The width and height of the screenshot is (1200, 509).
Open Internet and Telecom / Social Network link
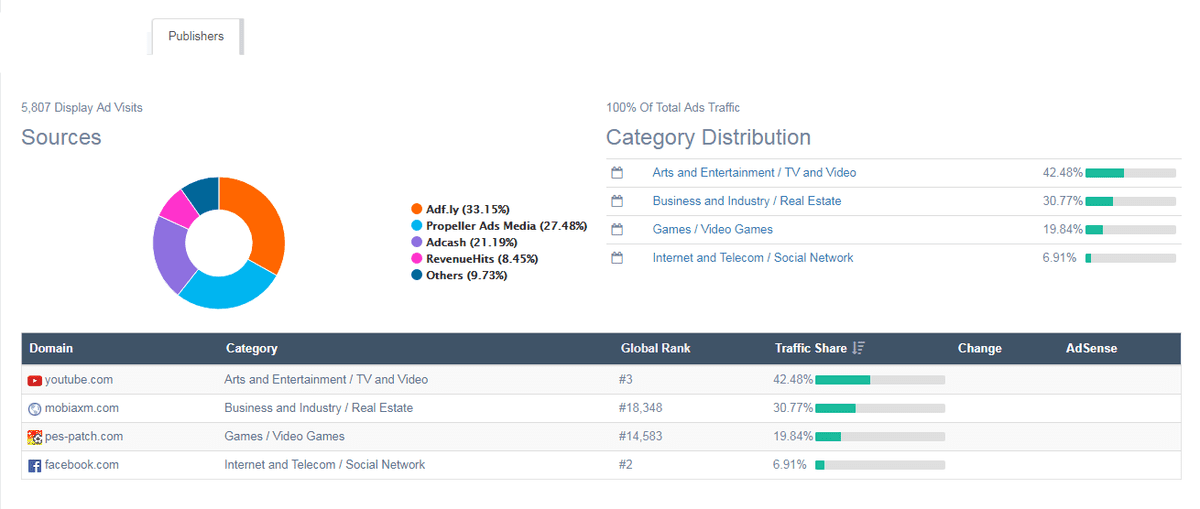tap(752, 258)
